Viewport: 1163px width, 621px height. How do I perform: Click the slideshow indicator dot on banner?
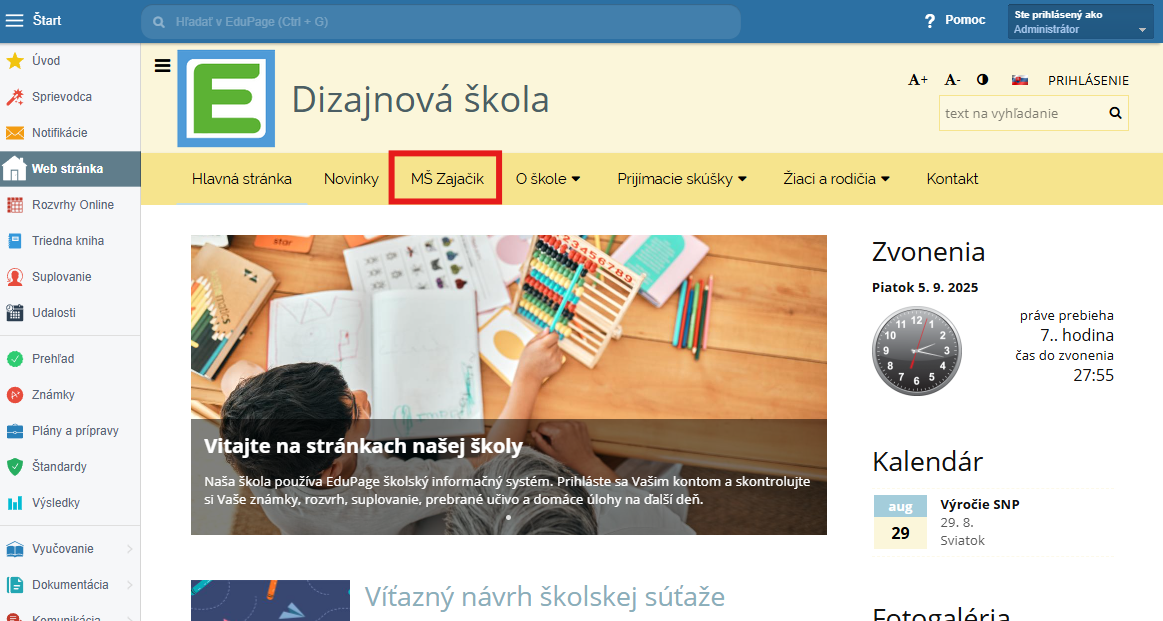pos(508,517)
